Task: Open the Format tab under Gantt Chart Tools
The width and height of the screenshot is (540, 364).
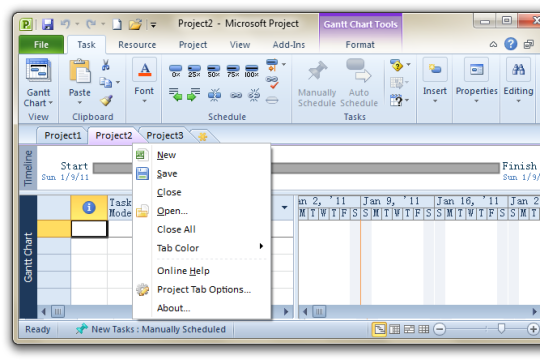Action: (360, 45)
